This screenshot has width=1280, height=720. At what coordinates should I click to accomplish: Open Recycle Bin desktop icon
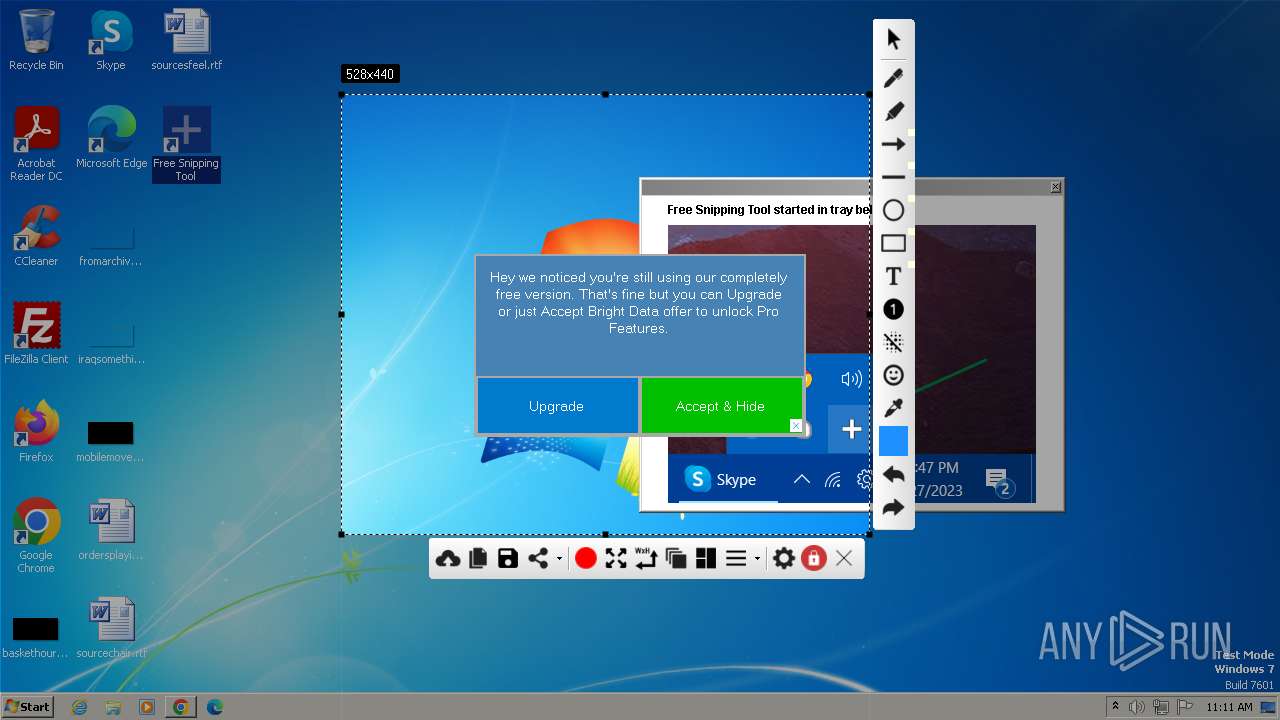click(36, 41)
